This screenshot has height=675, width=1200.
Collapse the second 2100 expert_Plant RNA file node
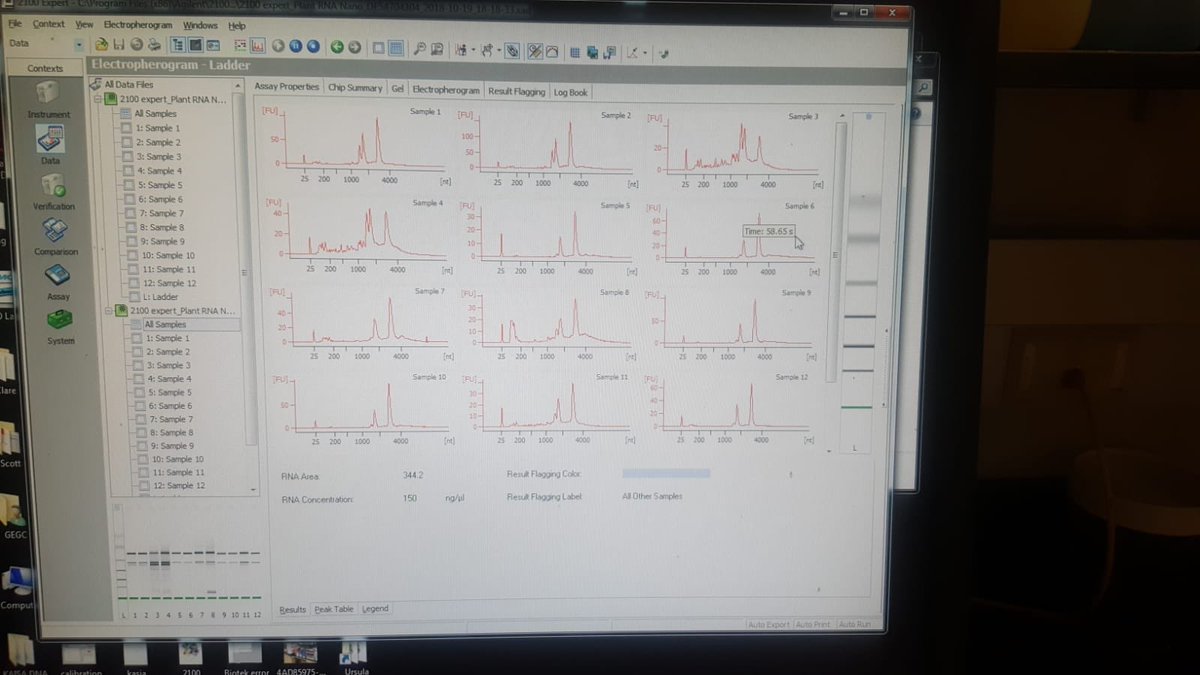pyautogui.click(x=109, y=311)
